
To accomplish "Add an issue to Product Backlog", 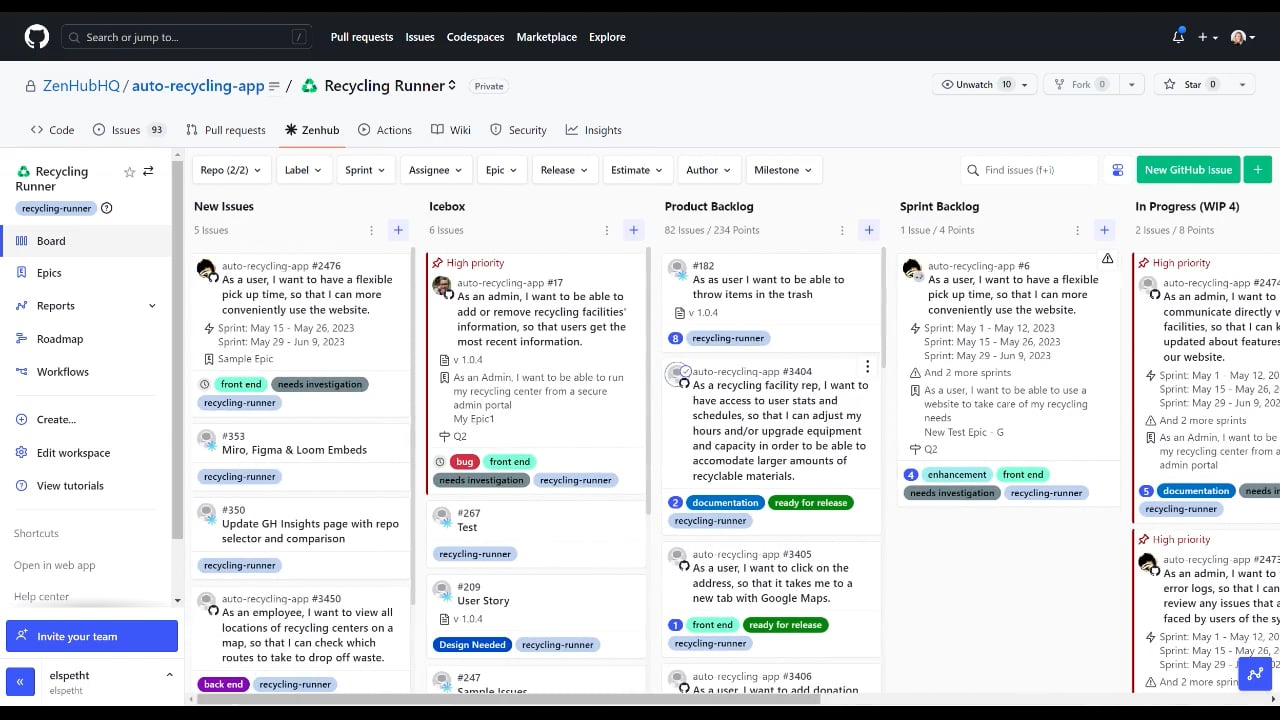I will [869, 230].
